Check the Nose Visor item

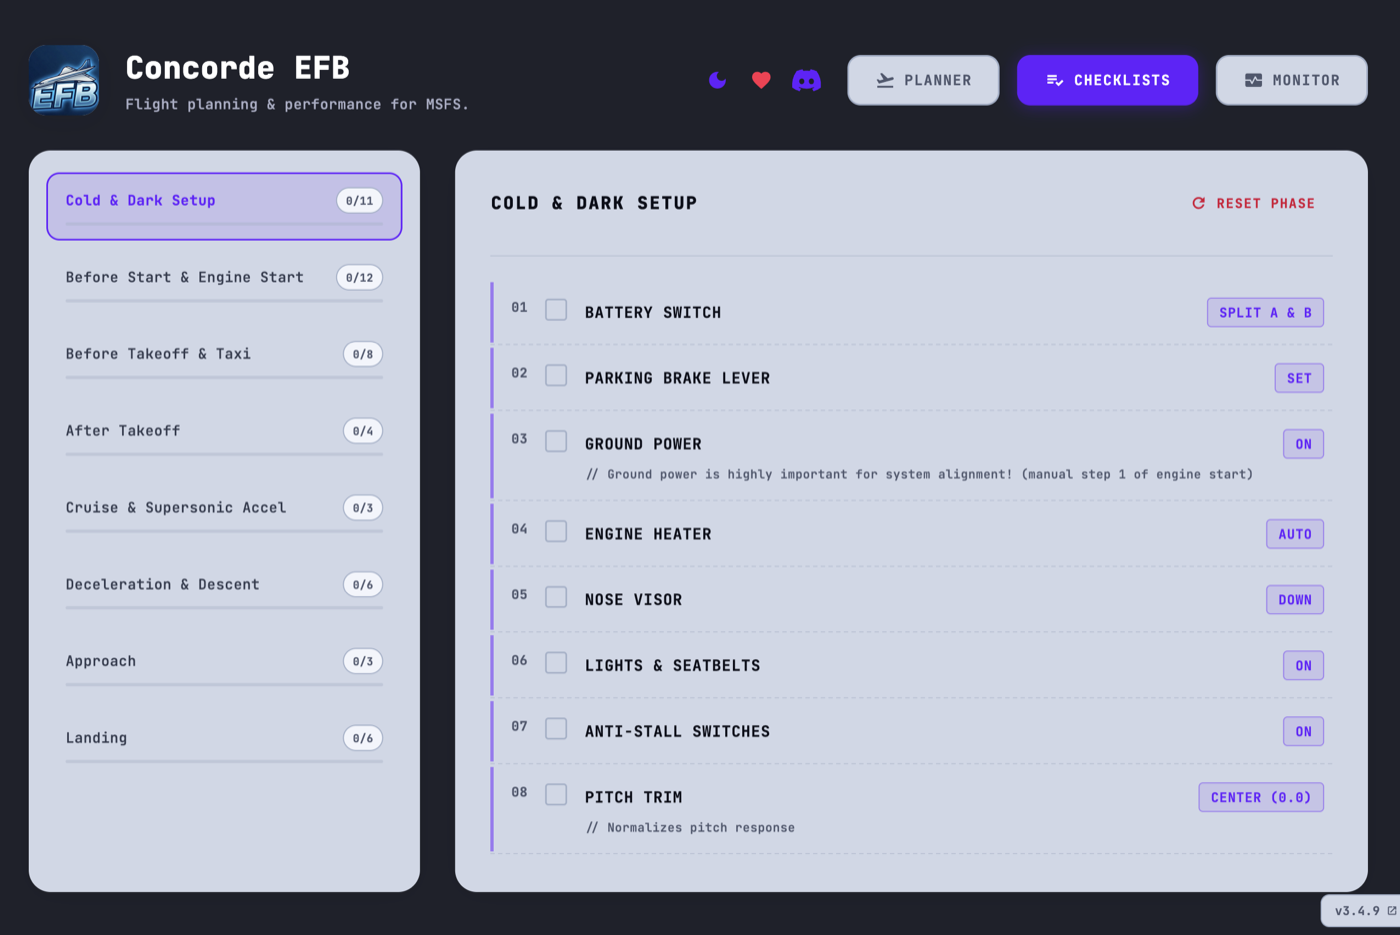tap(556, 598)
